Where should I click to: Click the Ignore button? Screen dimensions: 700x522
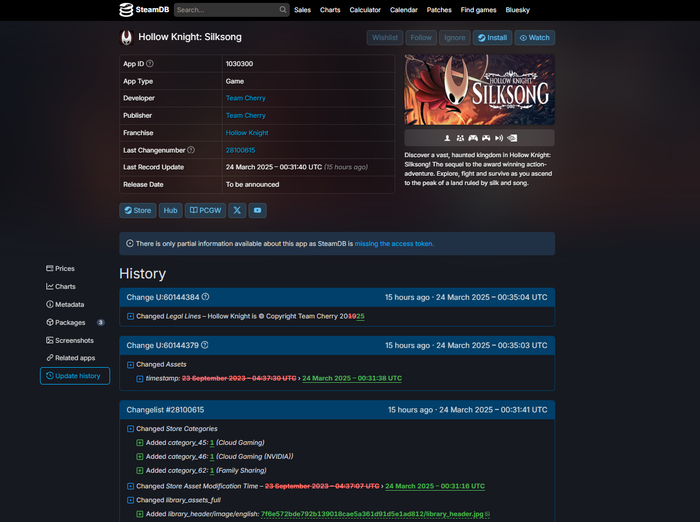[x=454, y=38]
